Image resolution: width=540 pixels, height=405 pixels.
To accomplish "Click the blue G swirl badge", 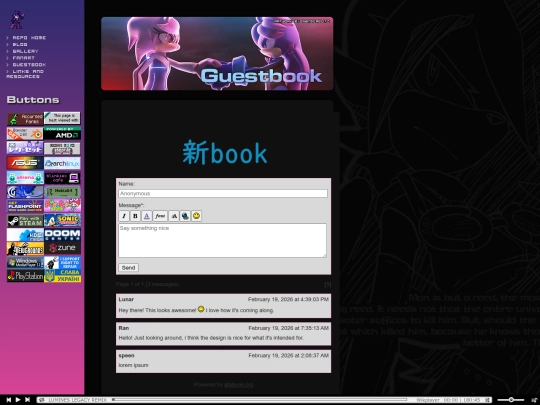I will pos(25,192).
